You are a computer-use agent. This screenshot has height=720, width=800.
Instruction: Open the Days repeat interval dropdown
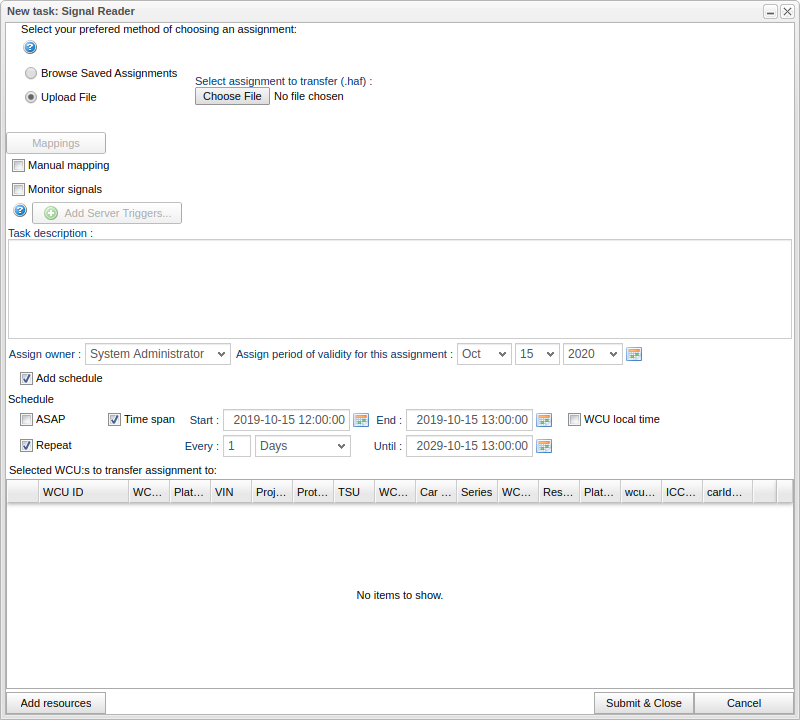point(302,446)
